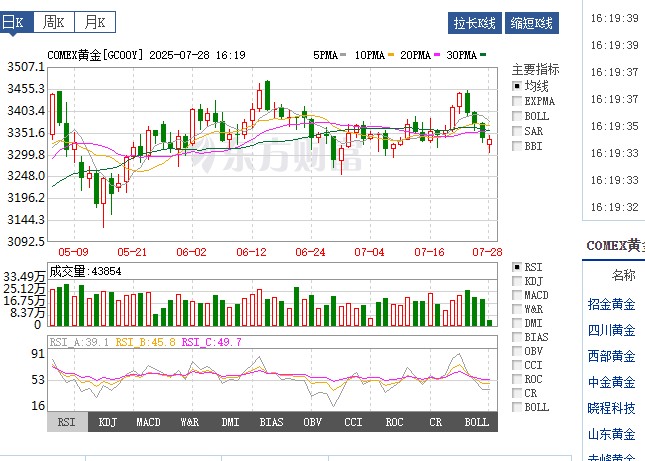Open the CCI tab below the chart
This screenshot has height=461, width=645.
(x=353, y=423)
